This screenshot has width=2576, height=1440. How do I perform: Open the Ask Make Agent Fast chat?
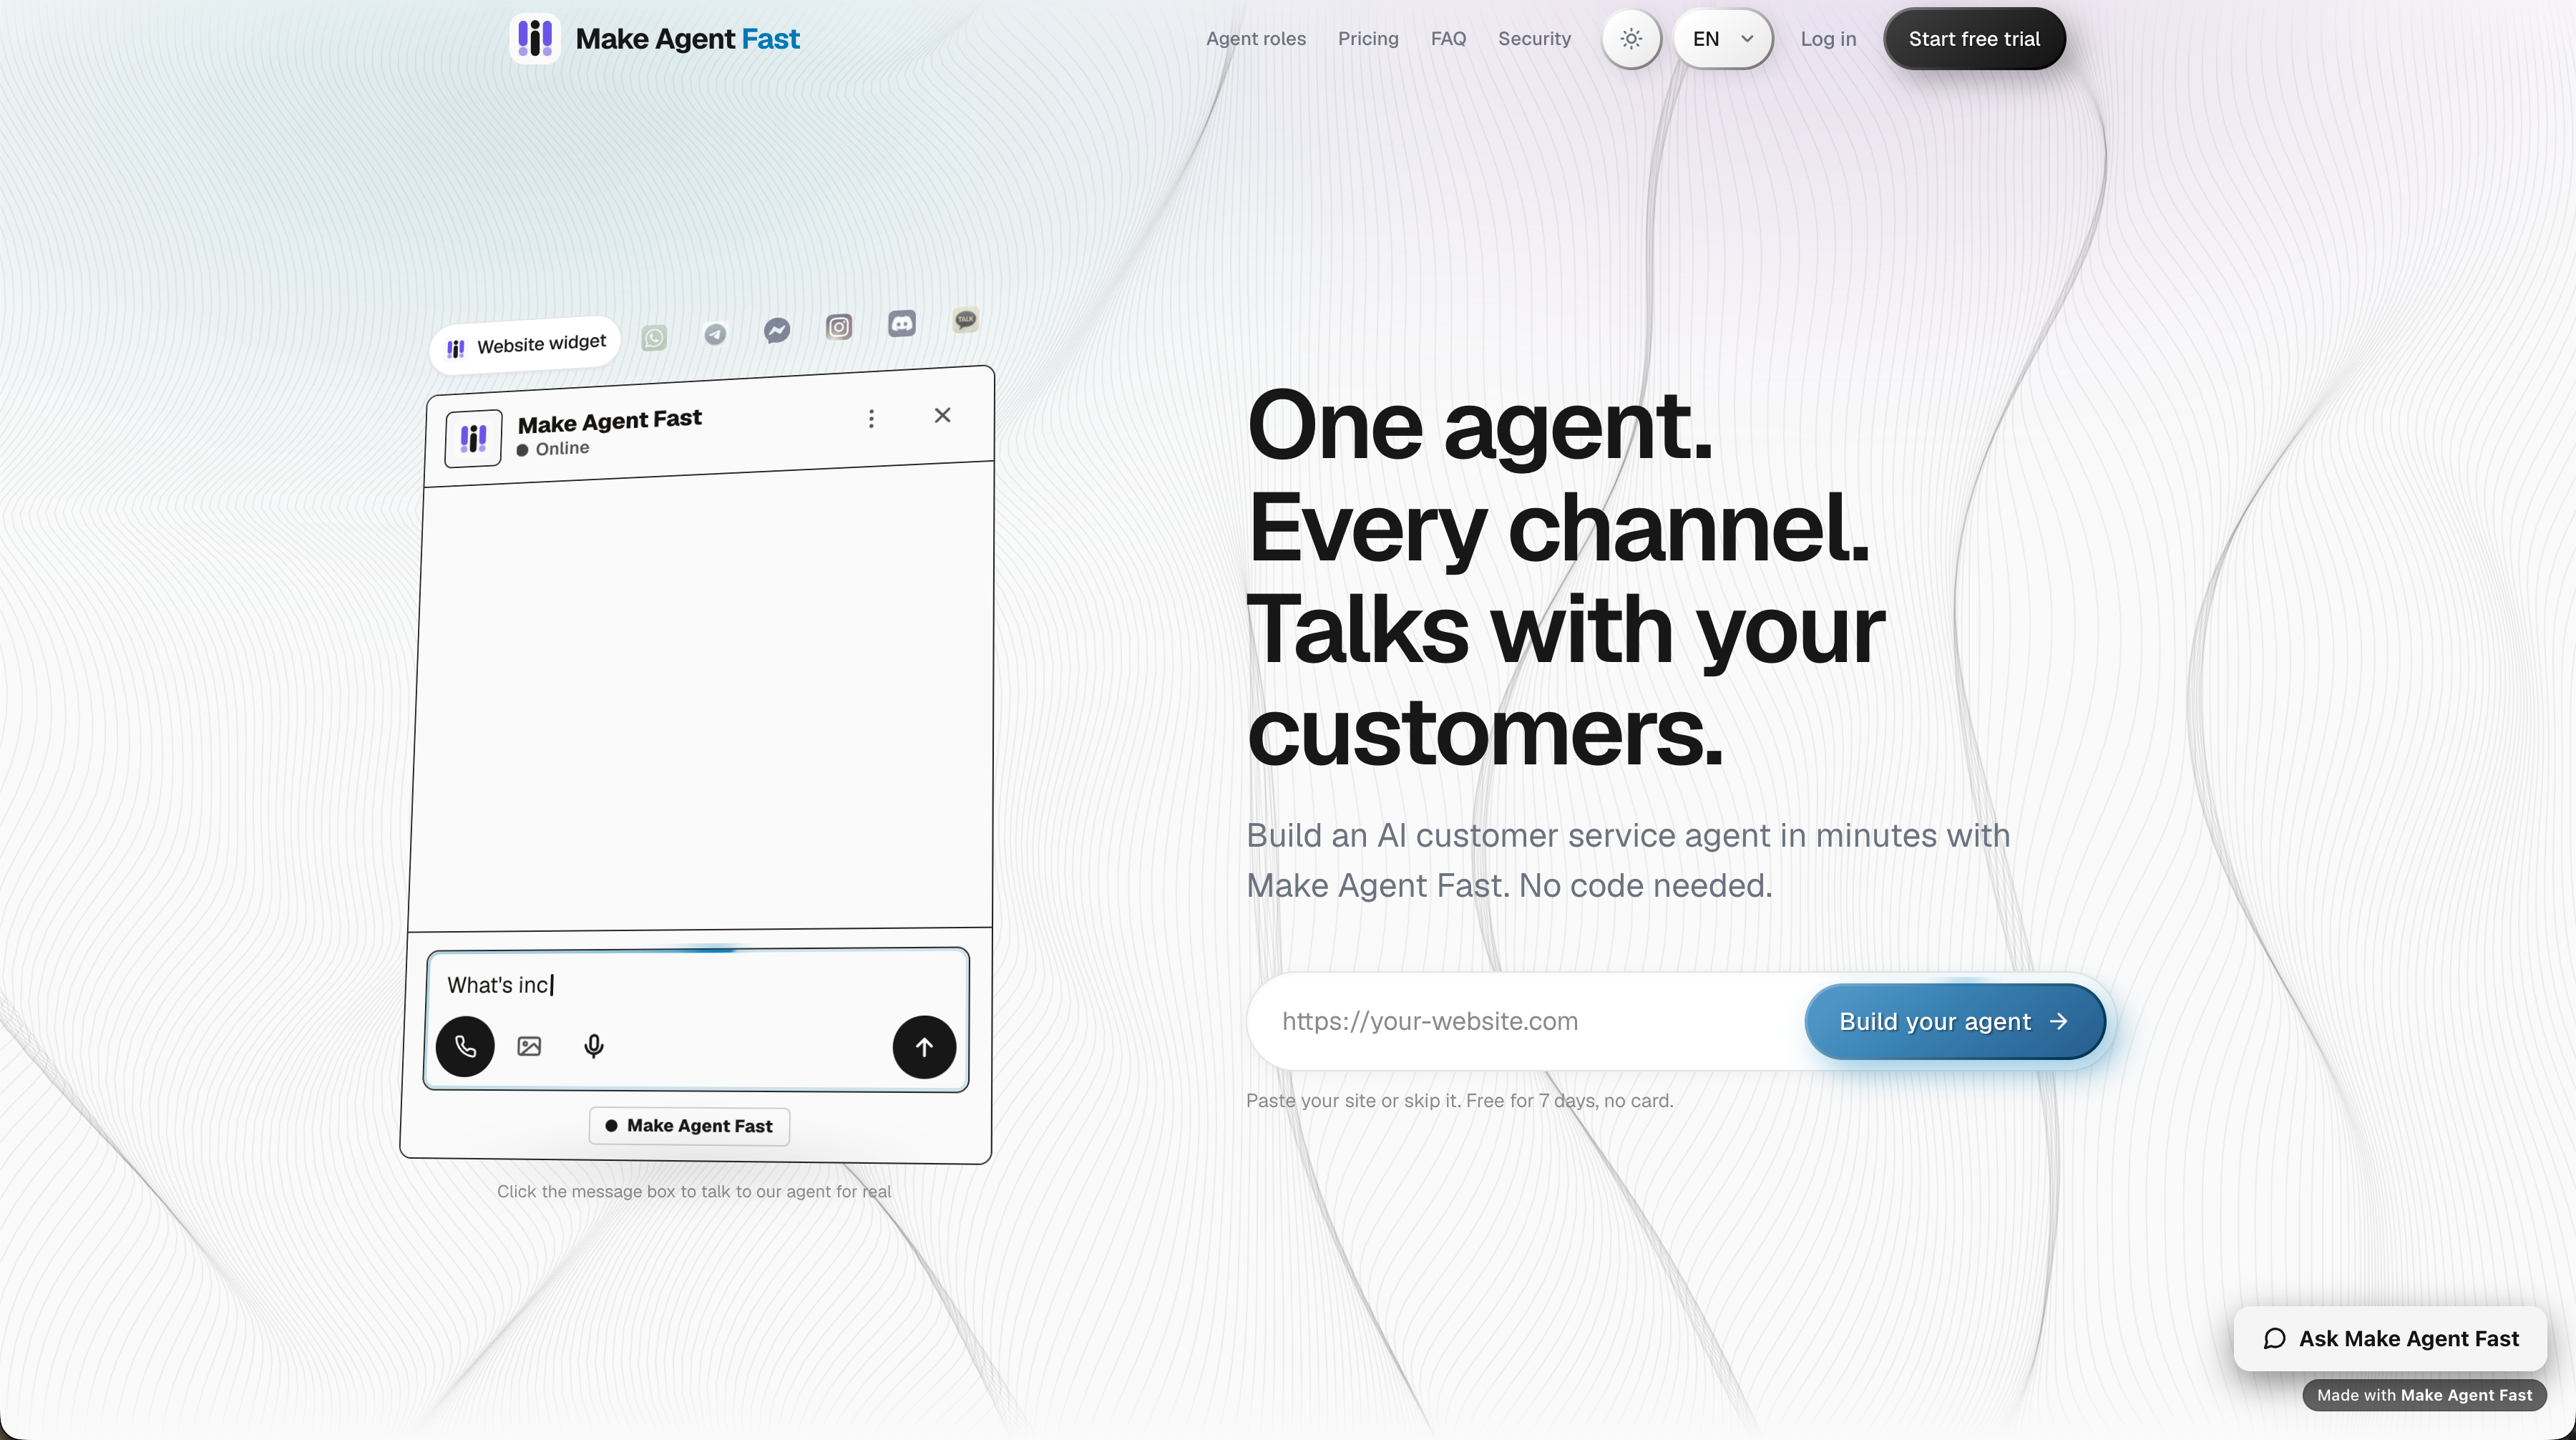click(x=2390, y=1338)
